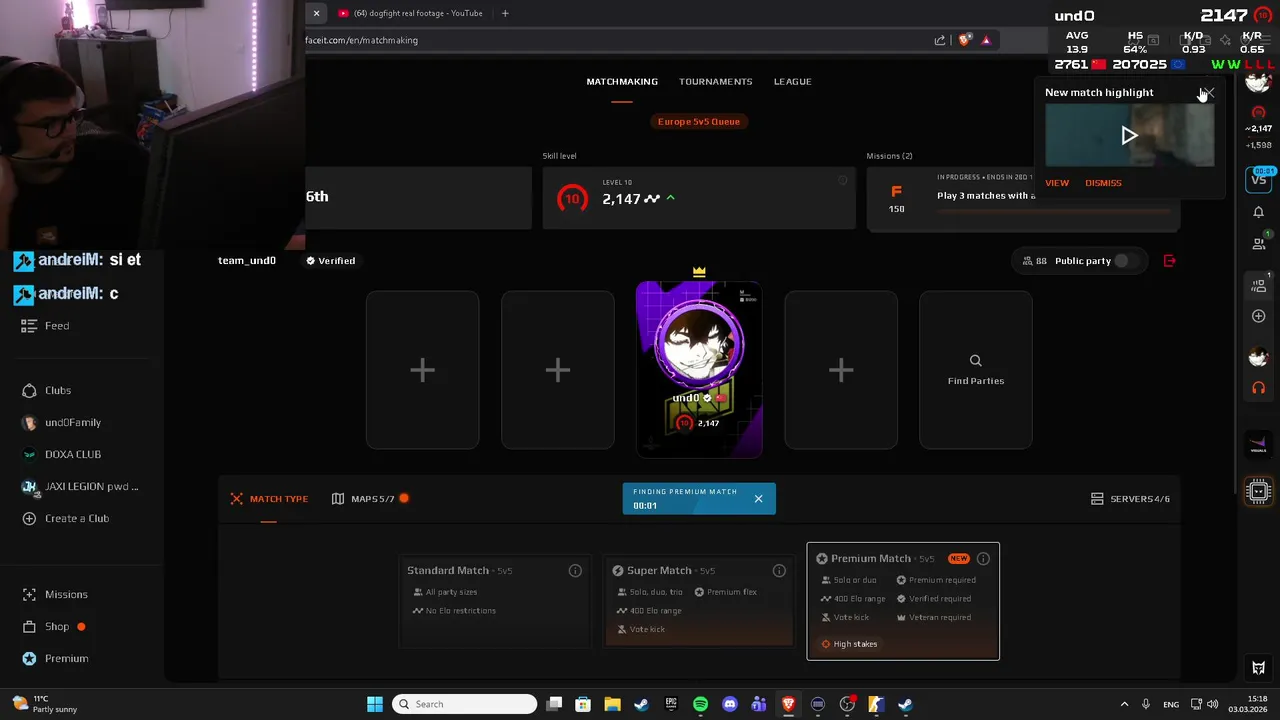Open Microsoft Teams from taskbar
This screenshot has width=1280, height=720.
click(759, 704)
